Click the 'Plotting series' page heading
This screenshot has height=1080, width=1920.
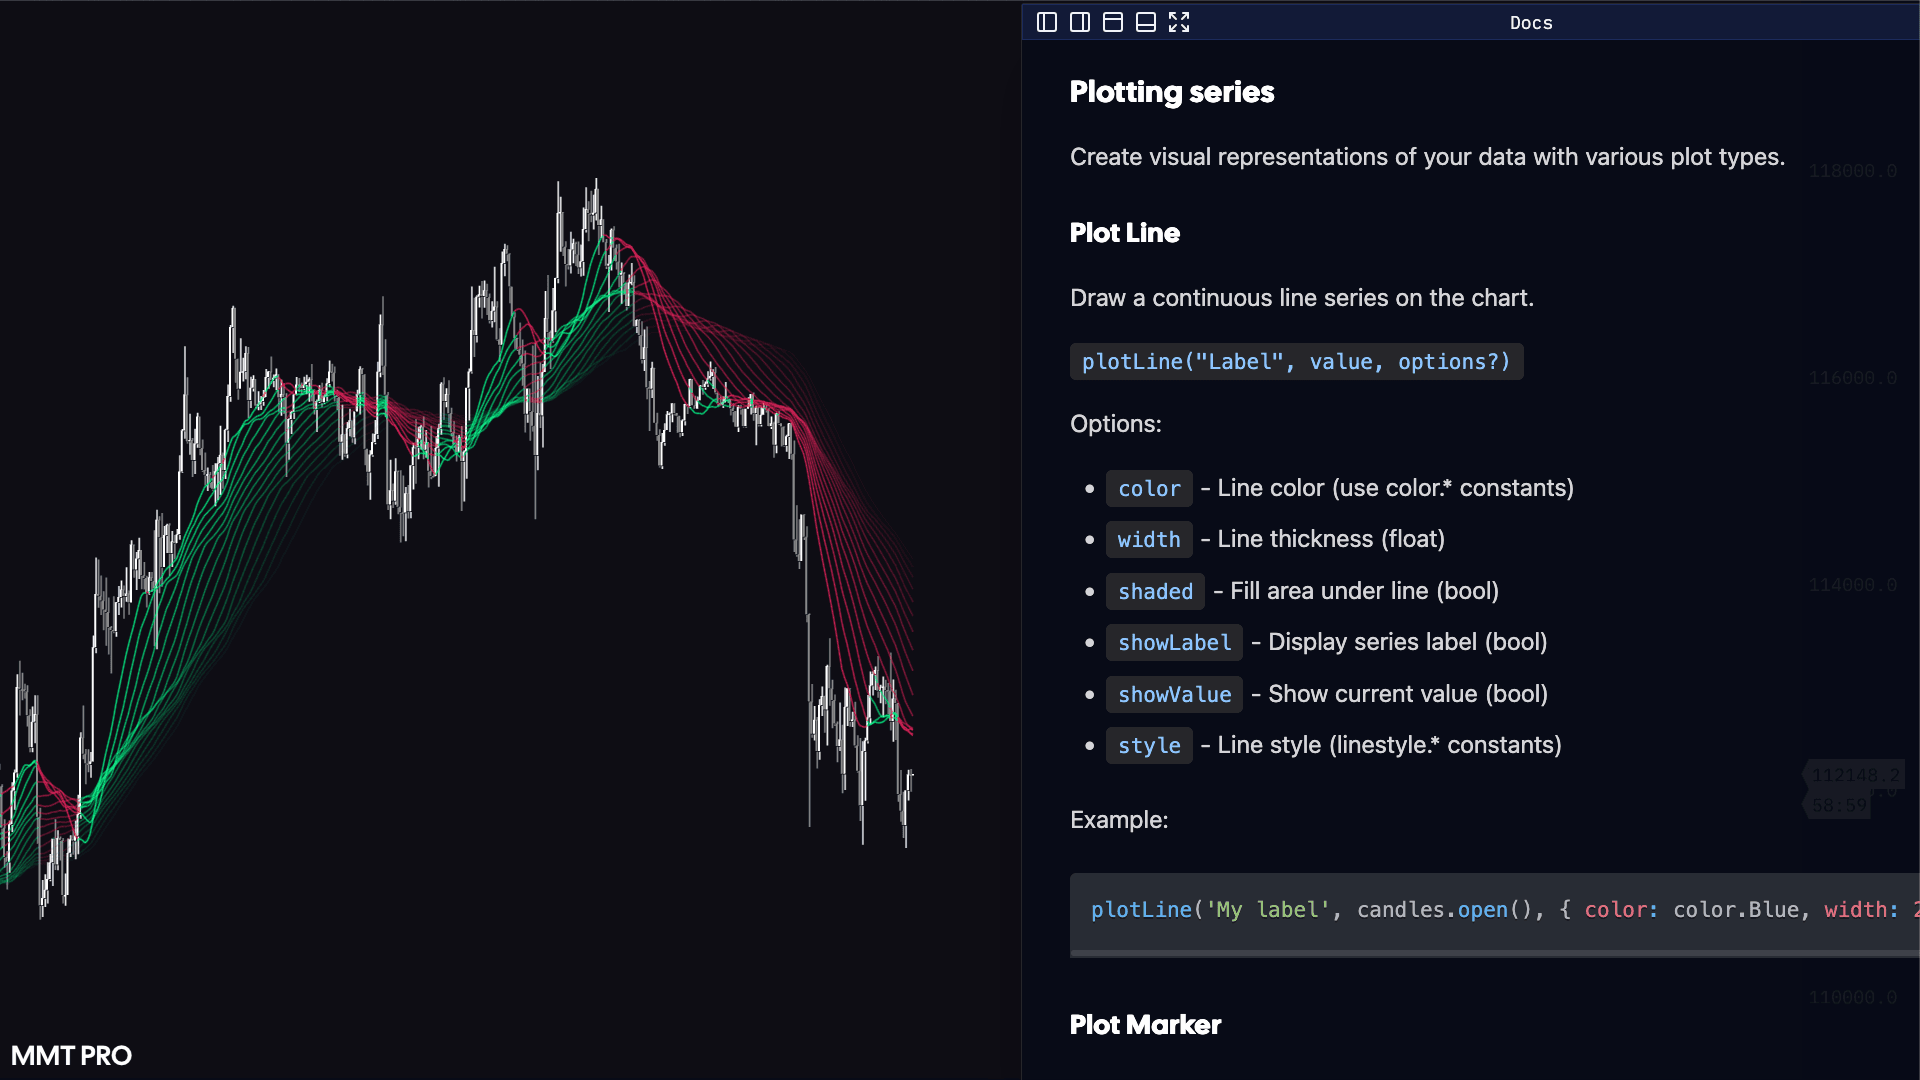[x=1171, y=92]
